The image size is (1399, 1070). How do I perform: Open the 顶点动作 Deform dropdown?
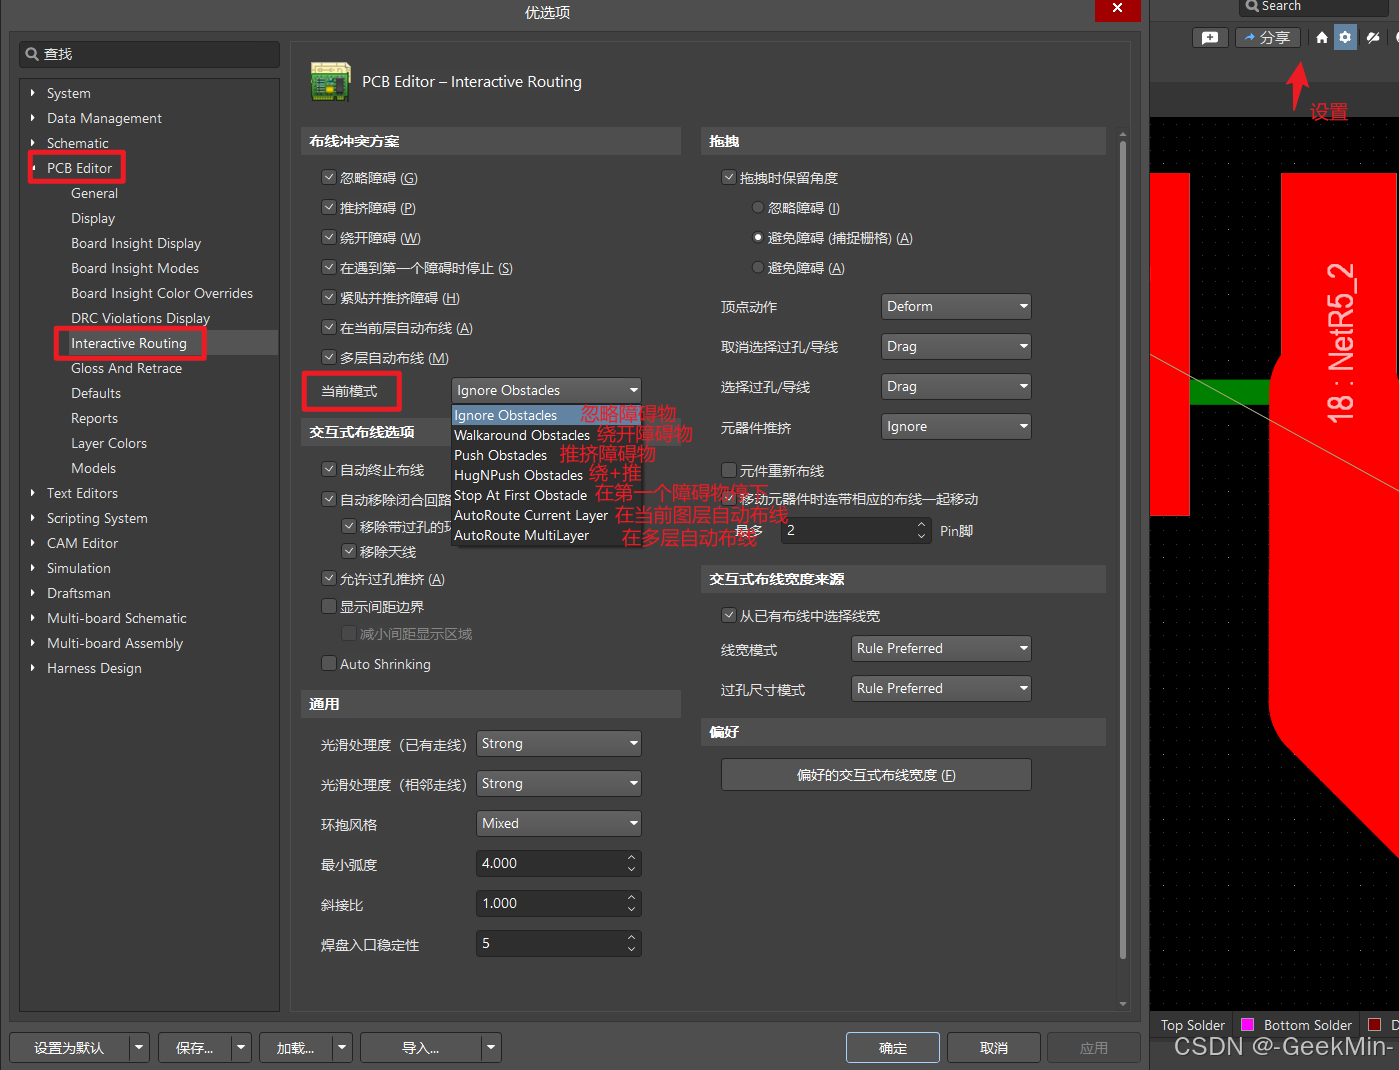(x=956, y=306)
